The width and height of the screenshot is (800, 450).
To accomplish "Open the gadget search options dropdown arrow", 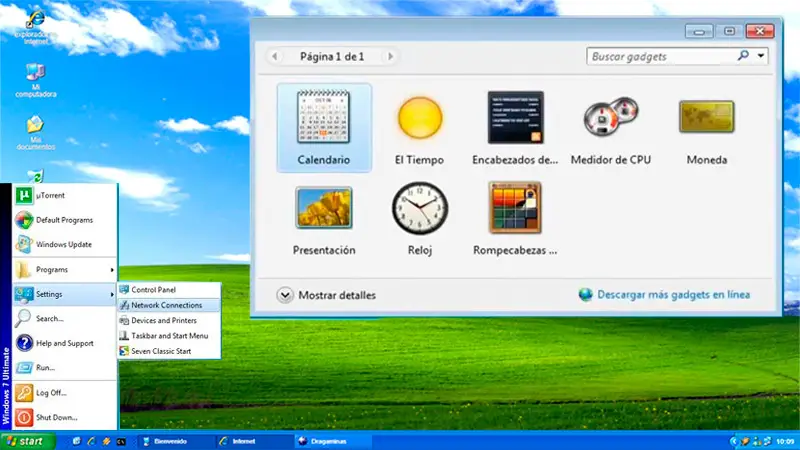I will (761, 56).
